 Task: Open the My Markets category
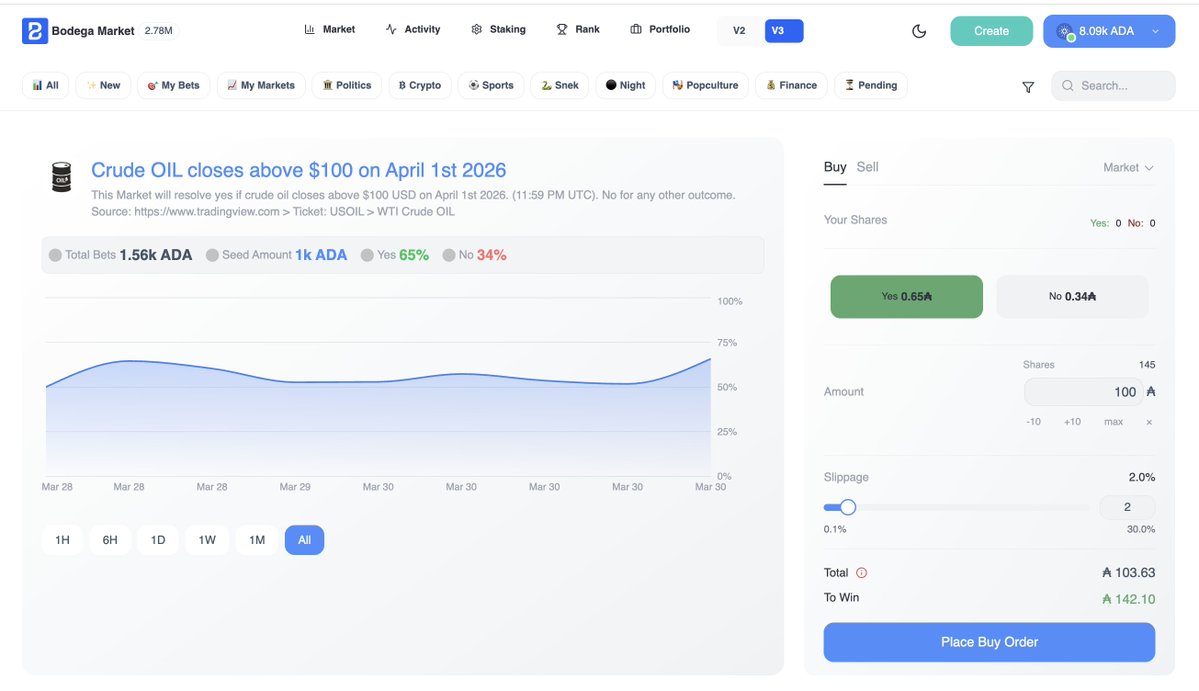tap(261, 86)
